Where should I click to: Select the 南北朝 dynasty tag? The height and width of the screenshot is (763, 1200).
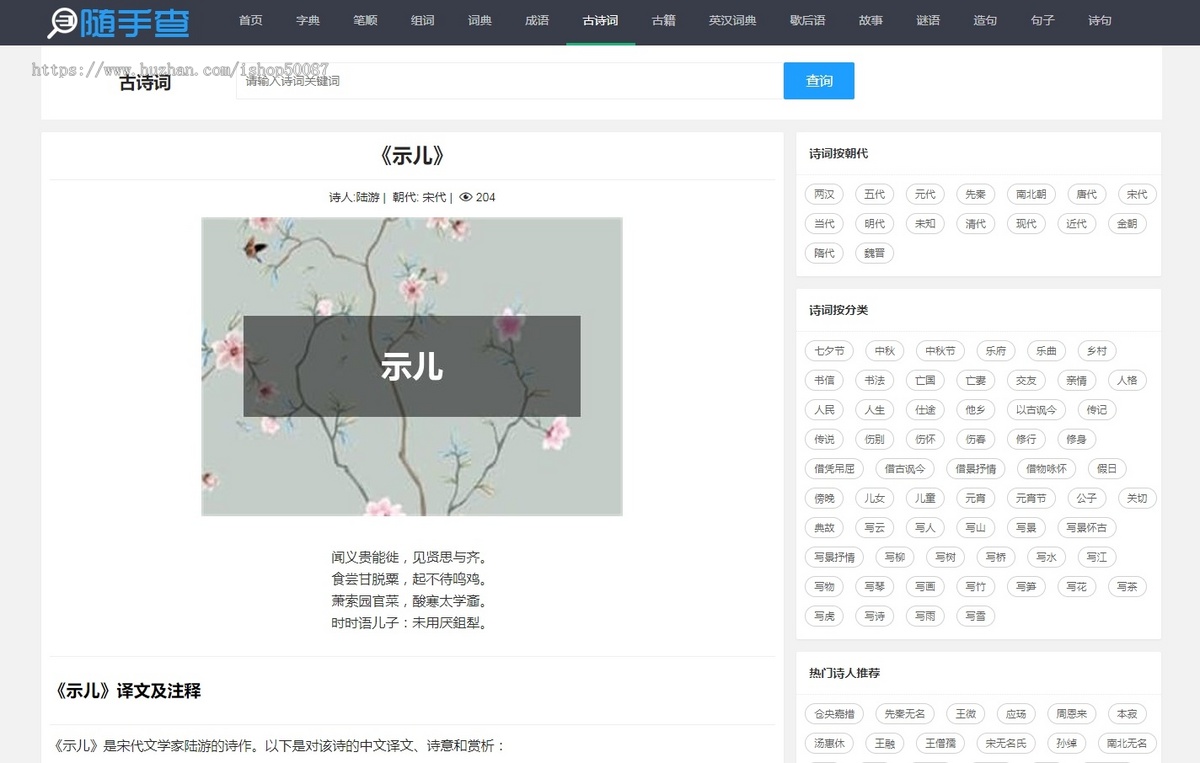[x=1031, y=194]
